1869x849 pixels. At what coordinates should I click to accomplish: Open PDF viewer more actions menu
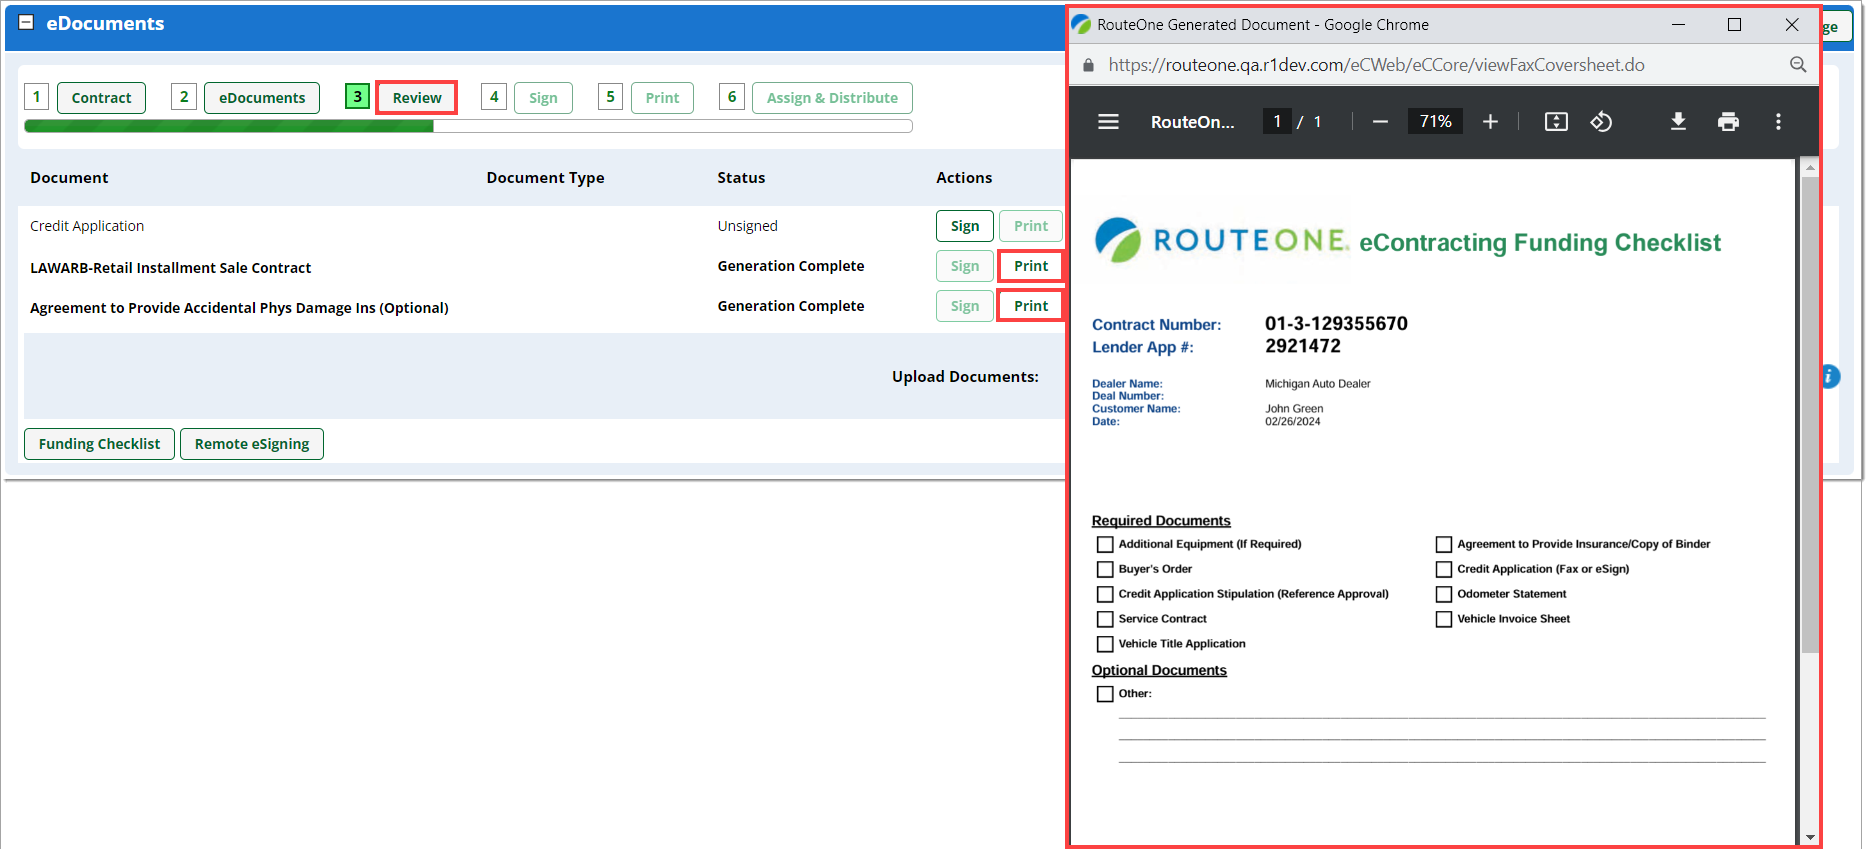tap(1778, 122)
